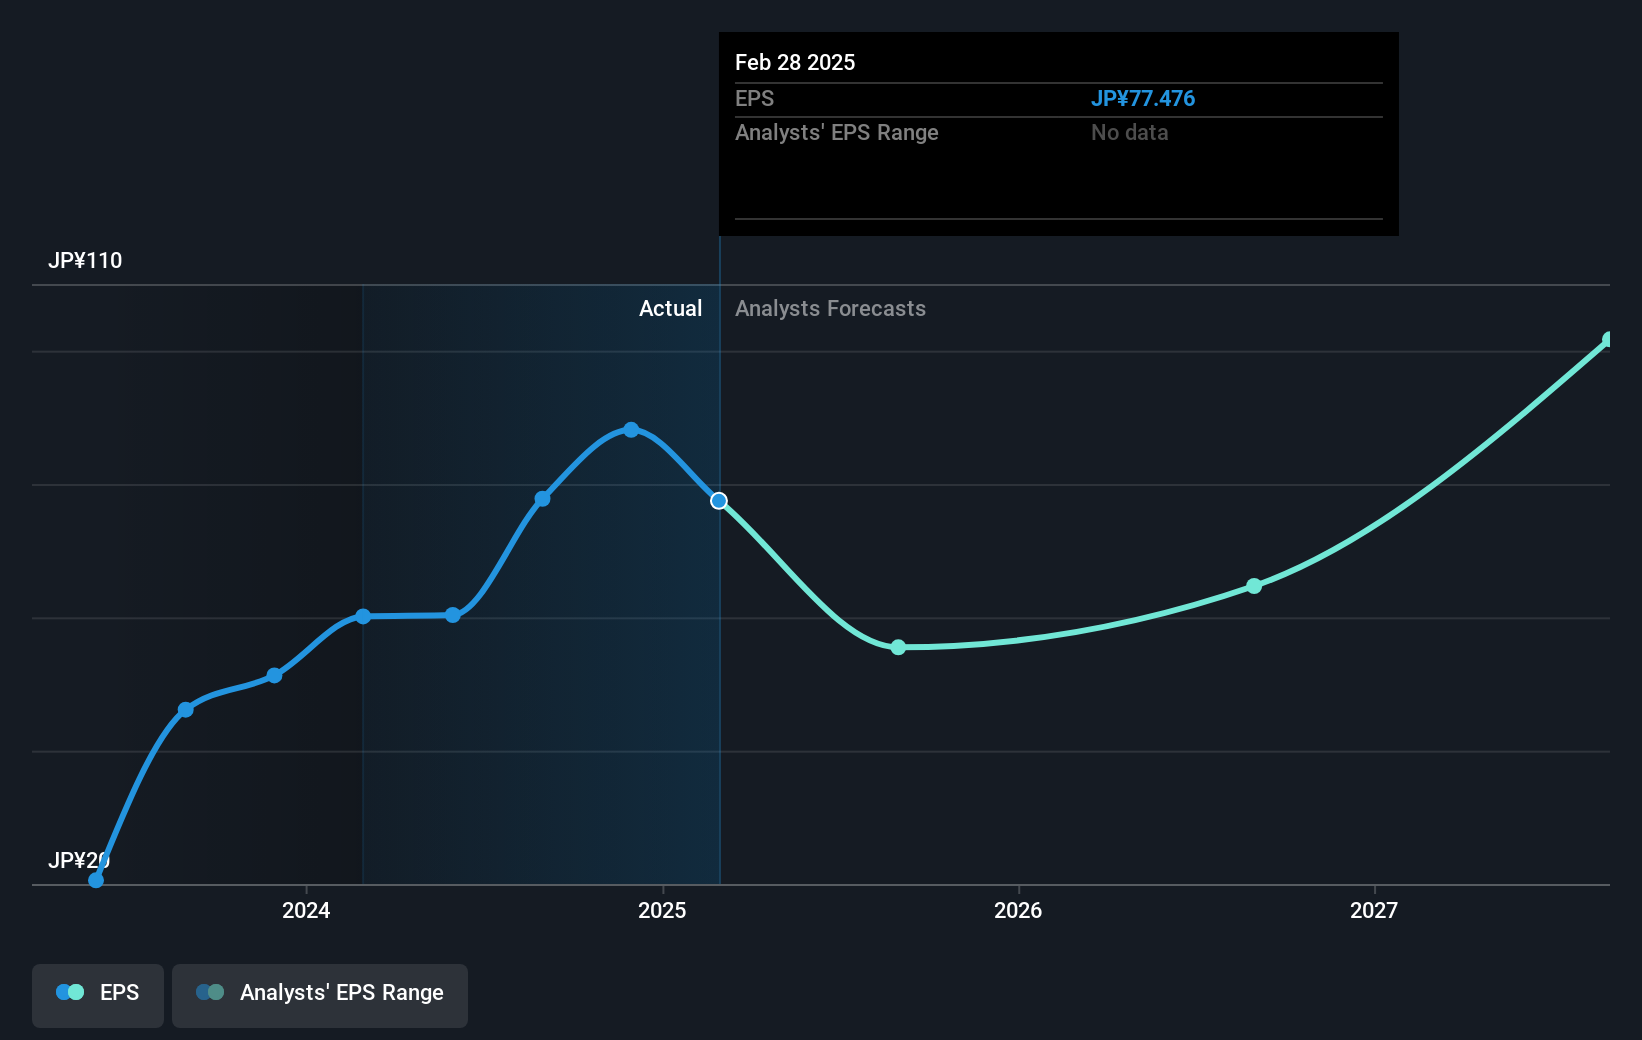Click the Actual label
1642x1040 pixels.
coord(670,309)
